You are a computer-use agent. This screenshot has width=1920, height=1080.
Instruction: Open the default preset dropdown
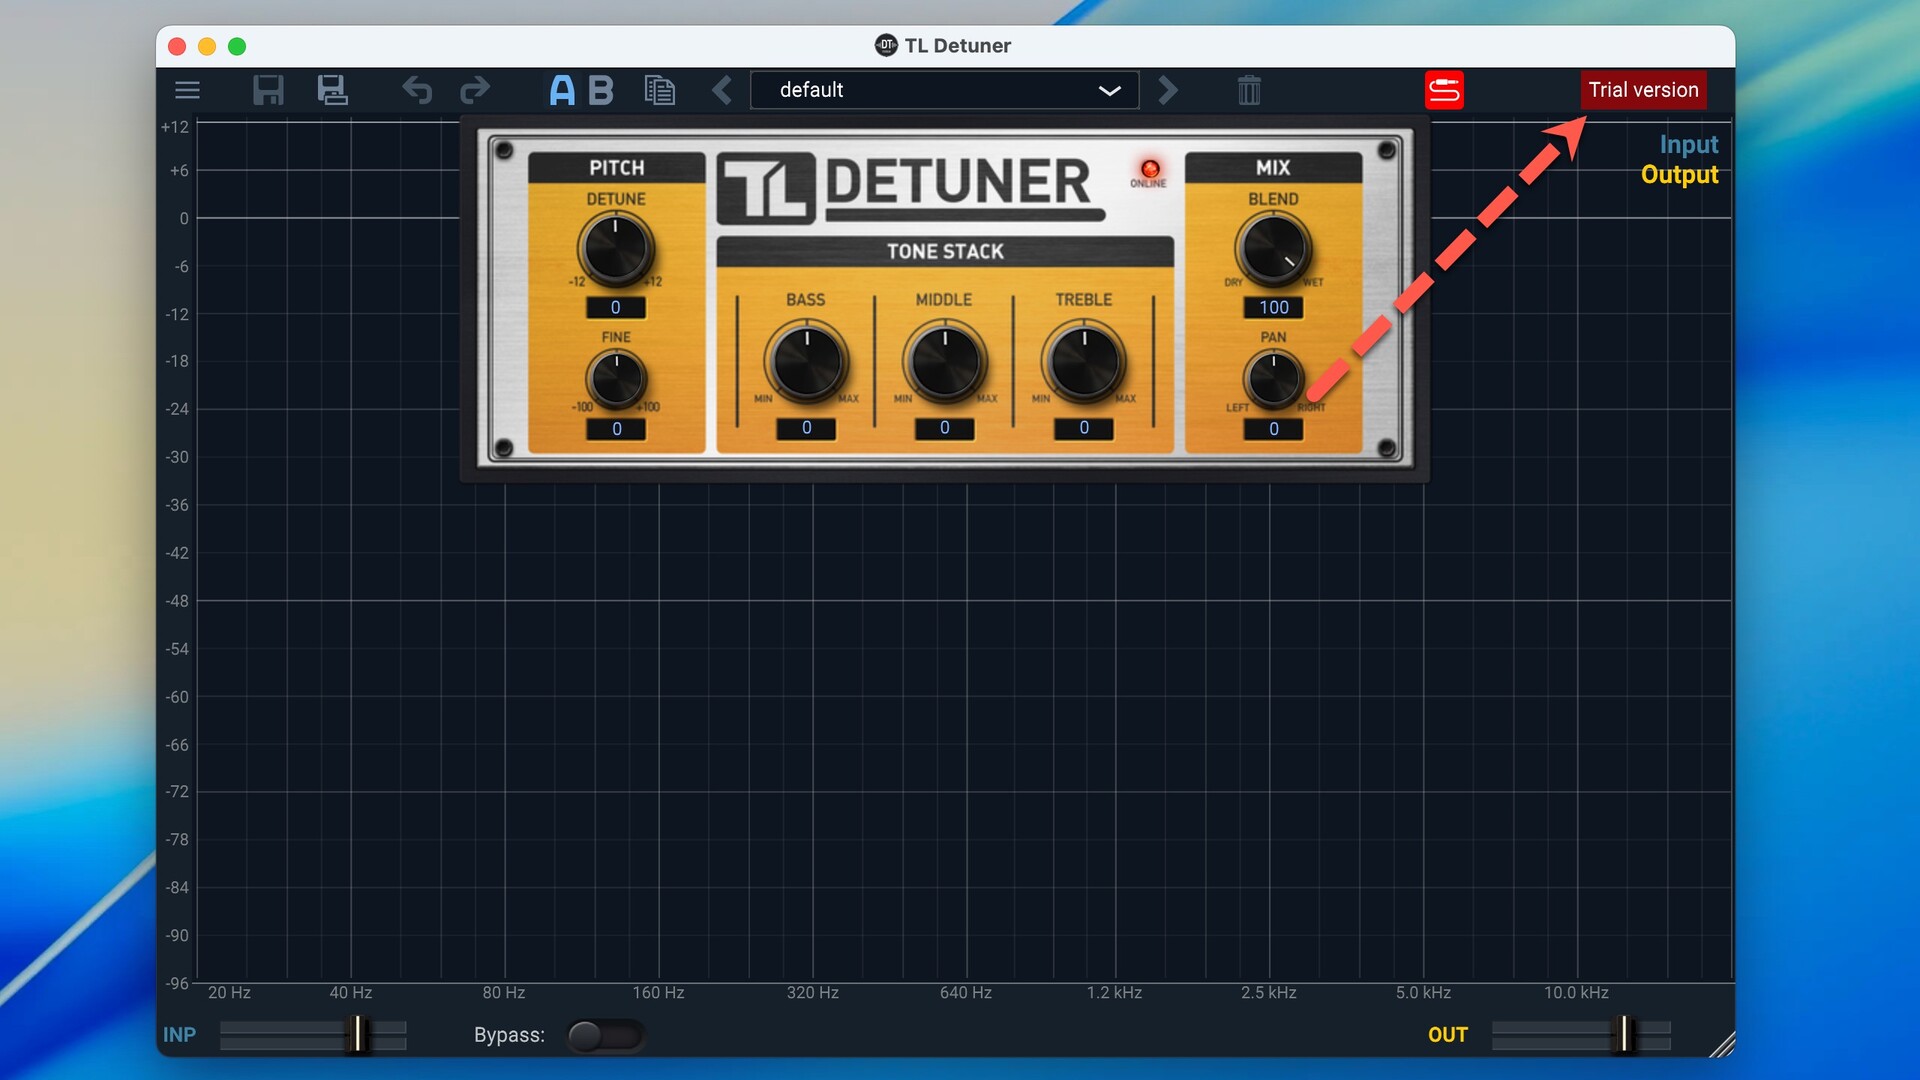(x=944, y=90)
